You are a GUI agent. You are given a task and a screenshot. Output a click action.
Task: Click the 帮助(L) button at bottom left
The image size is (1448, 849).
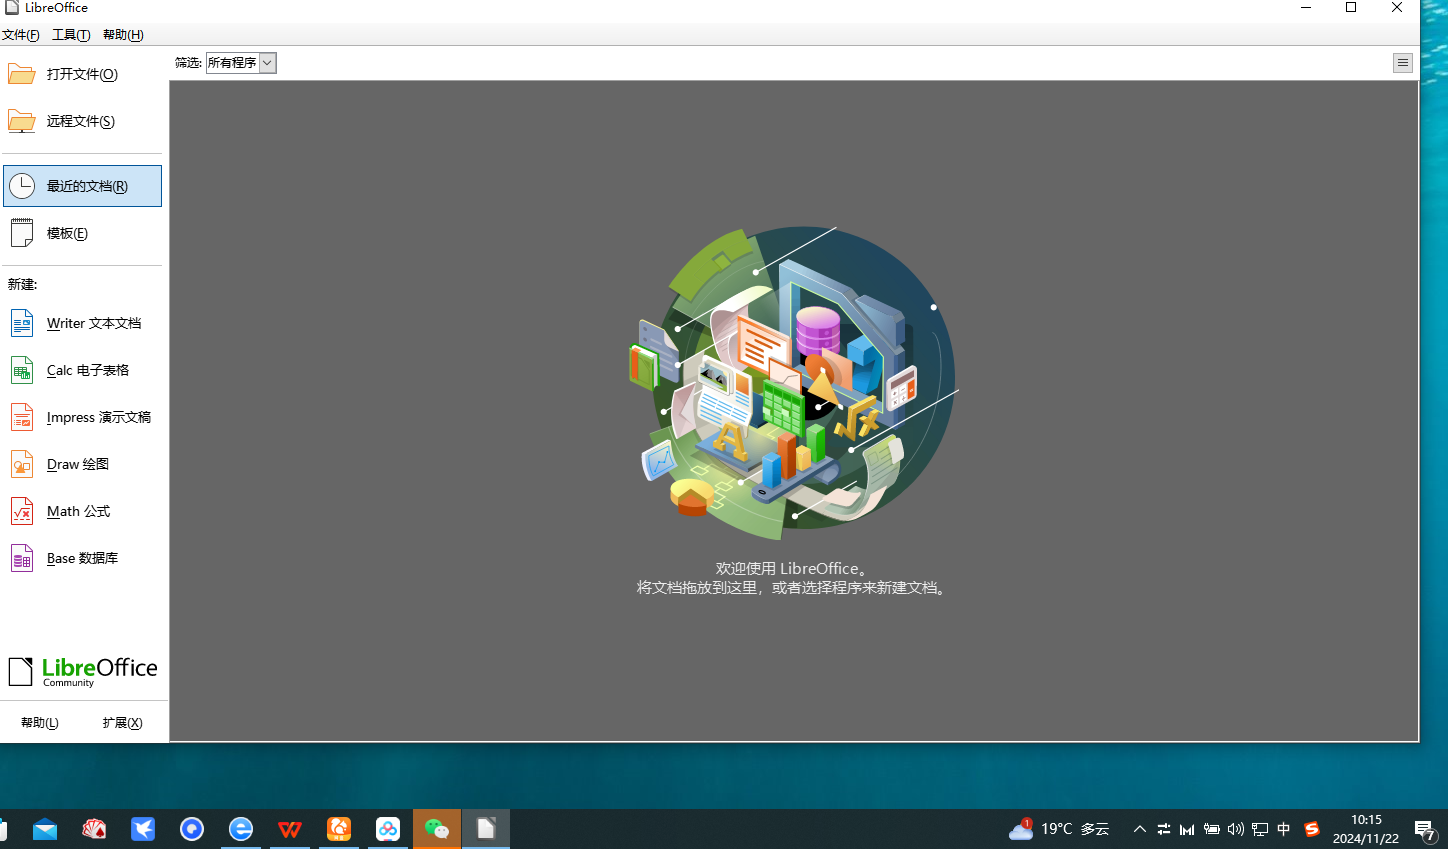(40, 723)
